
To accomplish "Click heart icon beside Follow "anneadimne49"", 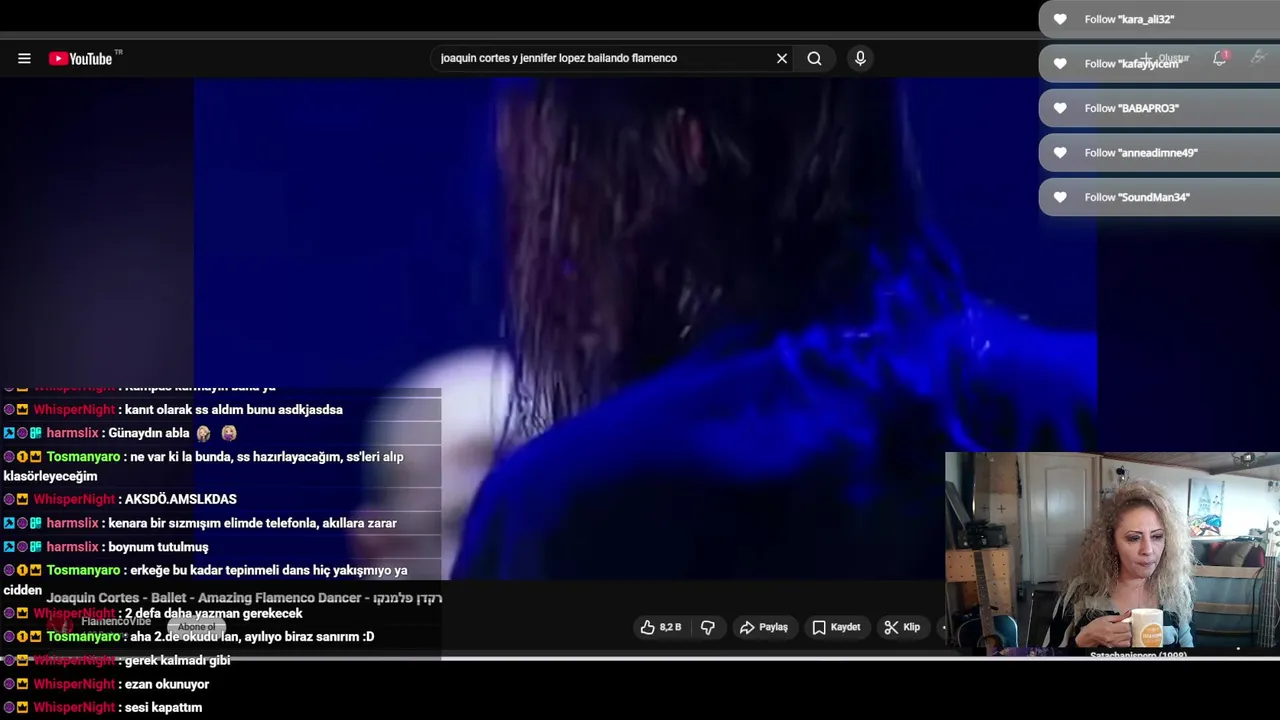I will pos(1060,152).
